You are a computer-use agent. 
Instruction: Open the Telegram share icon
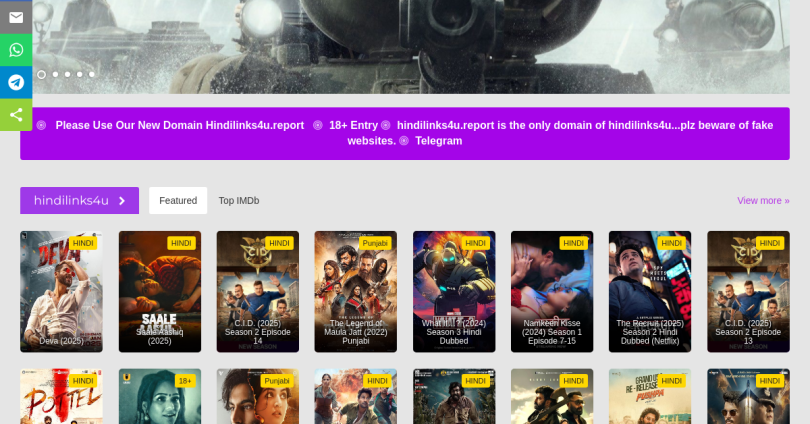[16, 82]
